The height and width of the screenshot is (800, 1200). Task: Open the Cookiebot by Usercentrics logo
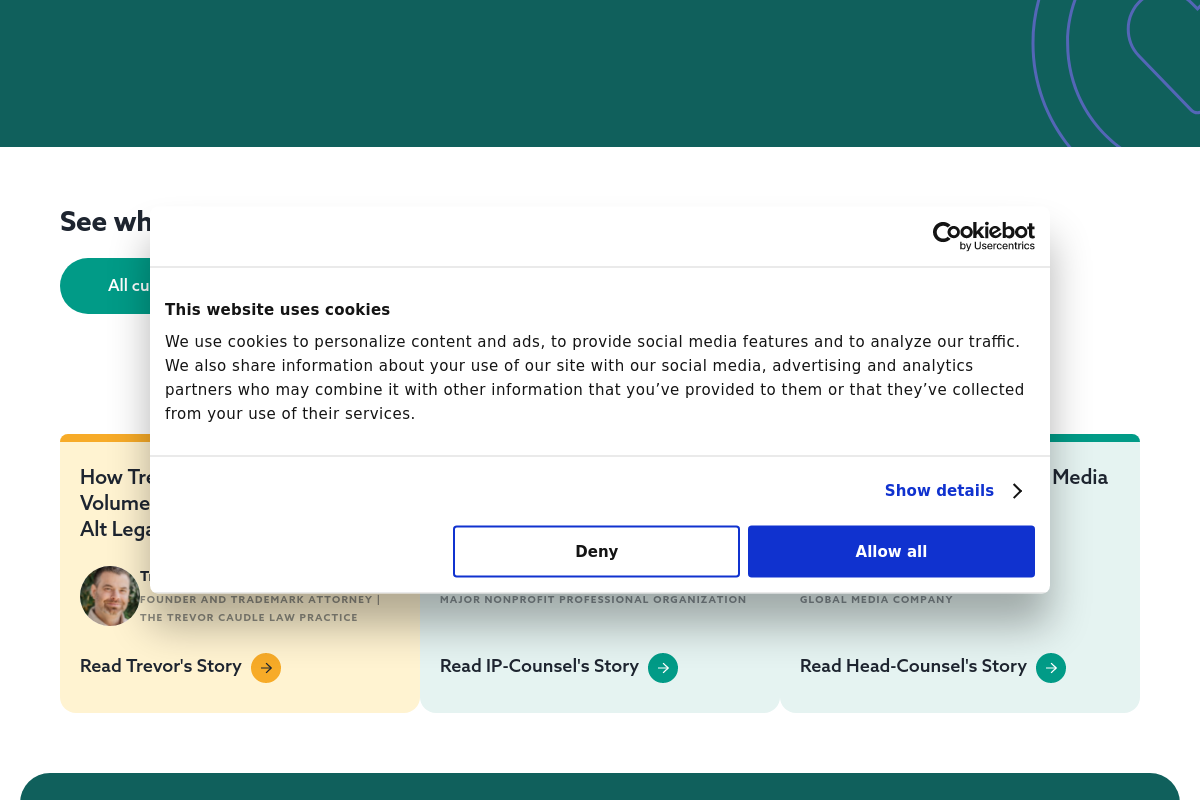984,236
